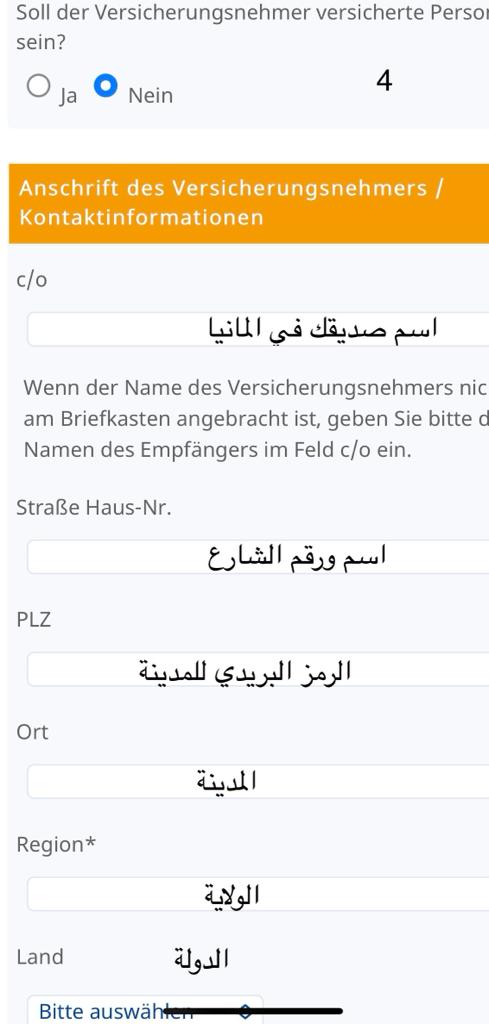Click the orange Anschrift des Versicherungsnehmers header
The height and width of the screenshot is (1024, 489).
tap(249, 203)
